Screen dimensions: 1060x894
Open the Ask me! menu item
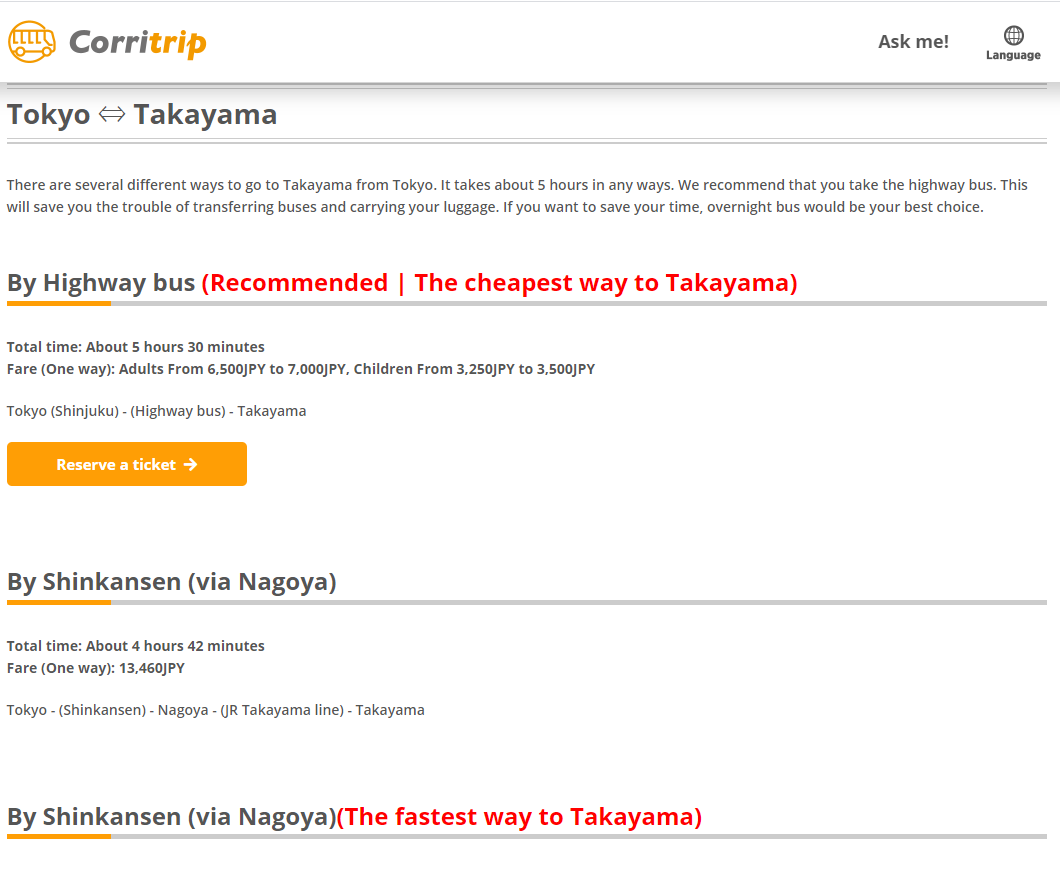[x=913, y=42]
